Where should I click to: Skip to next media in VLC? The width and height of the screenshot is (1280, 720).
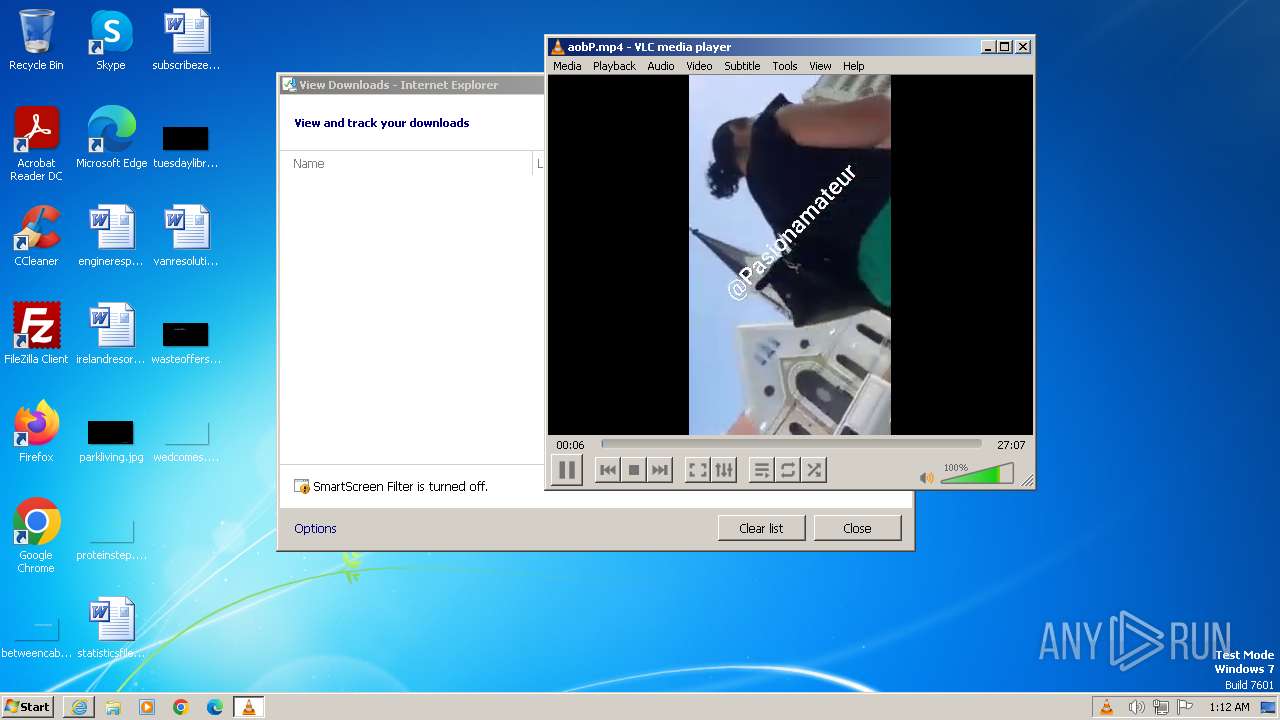[659, 470]
